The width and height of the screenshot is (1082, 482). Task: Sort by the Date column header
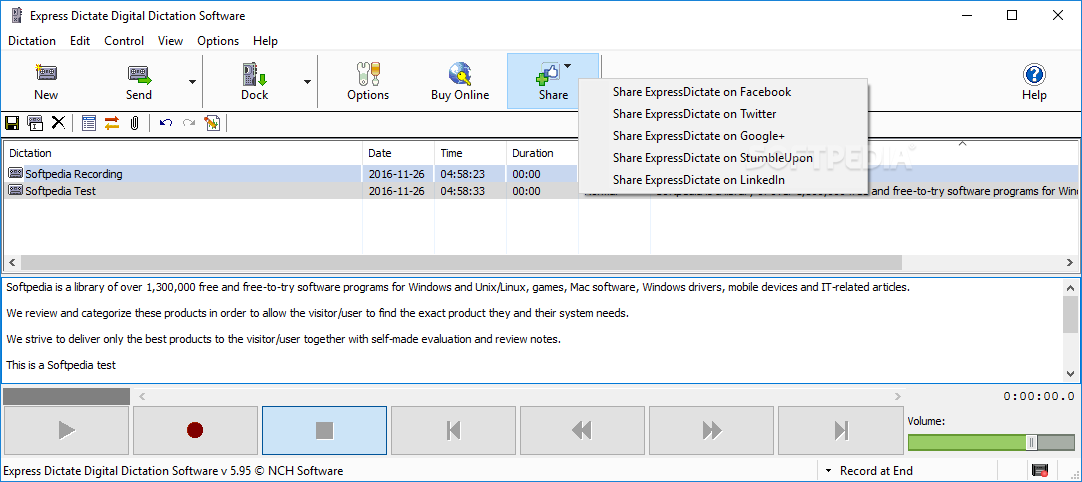[x=399, y=153]
